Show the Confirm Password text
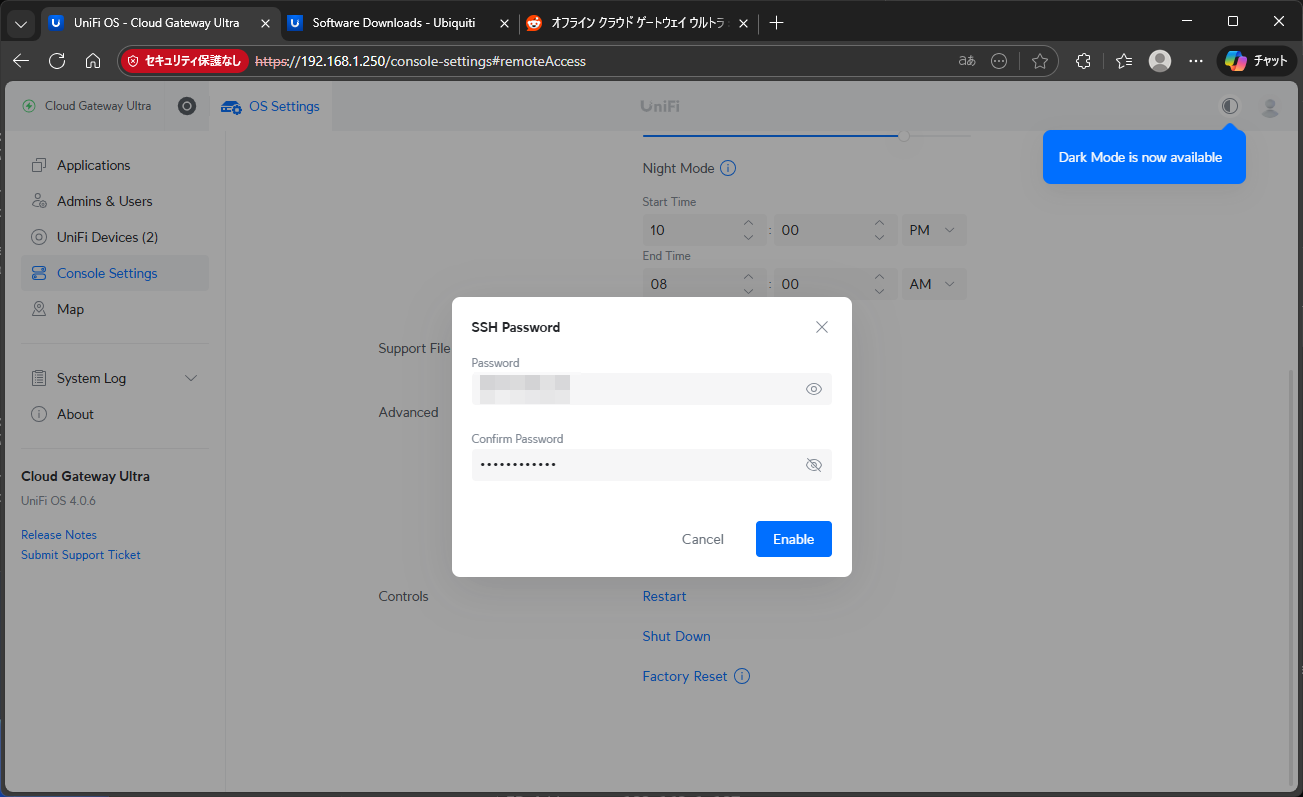Screen dimensions: 1303x797 (813, 465)
